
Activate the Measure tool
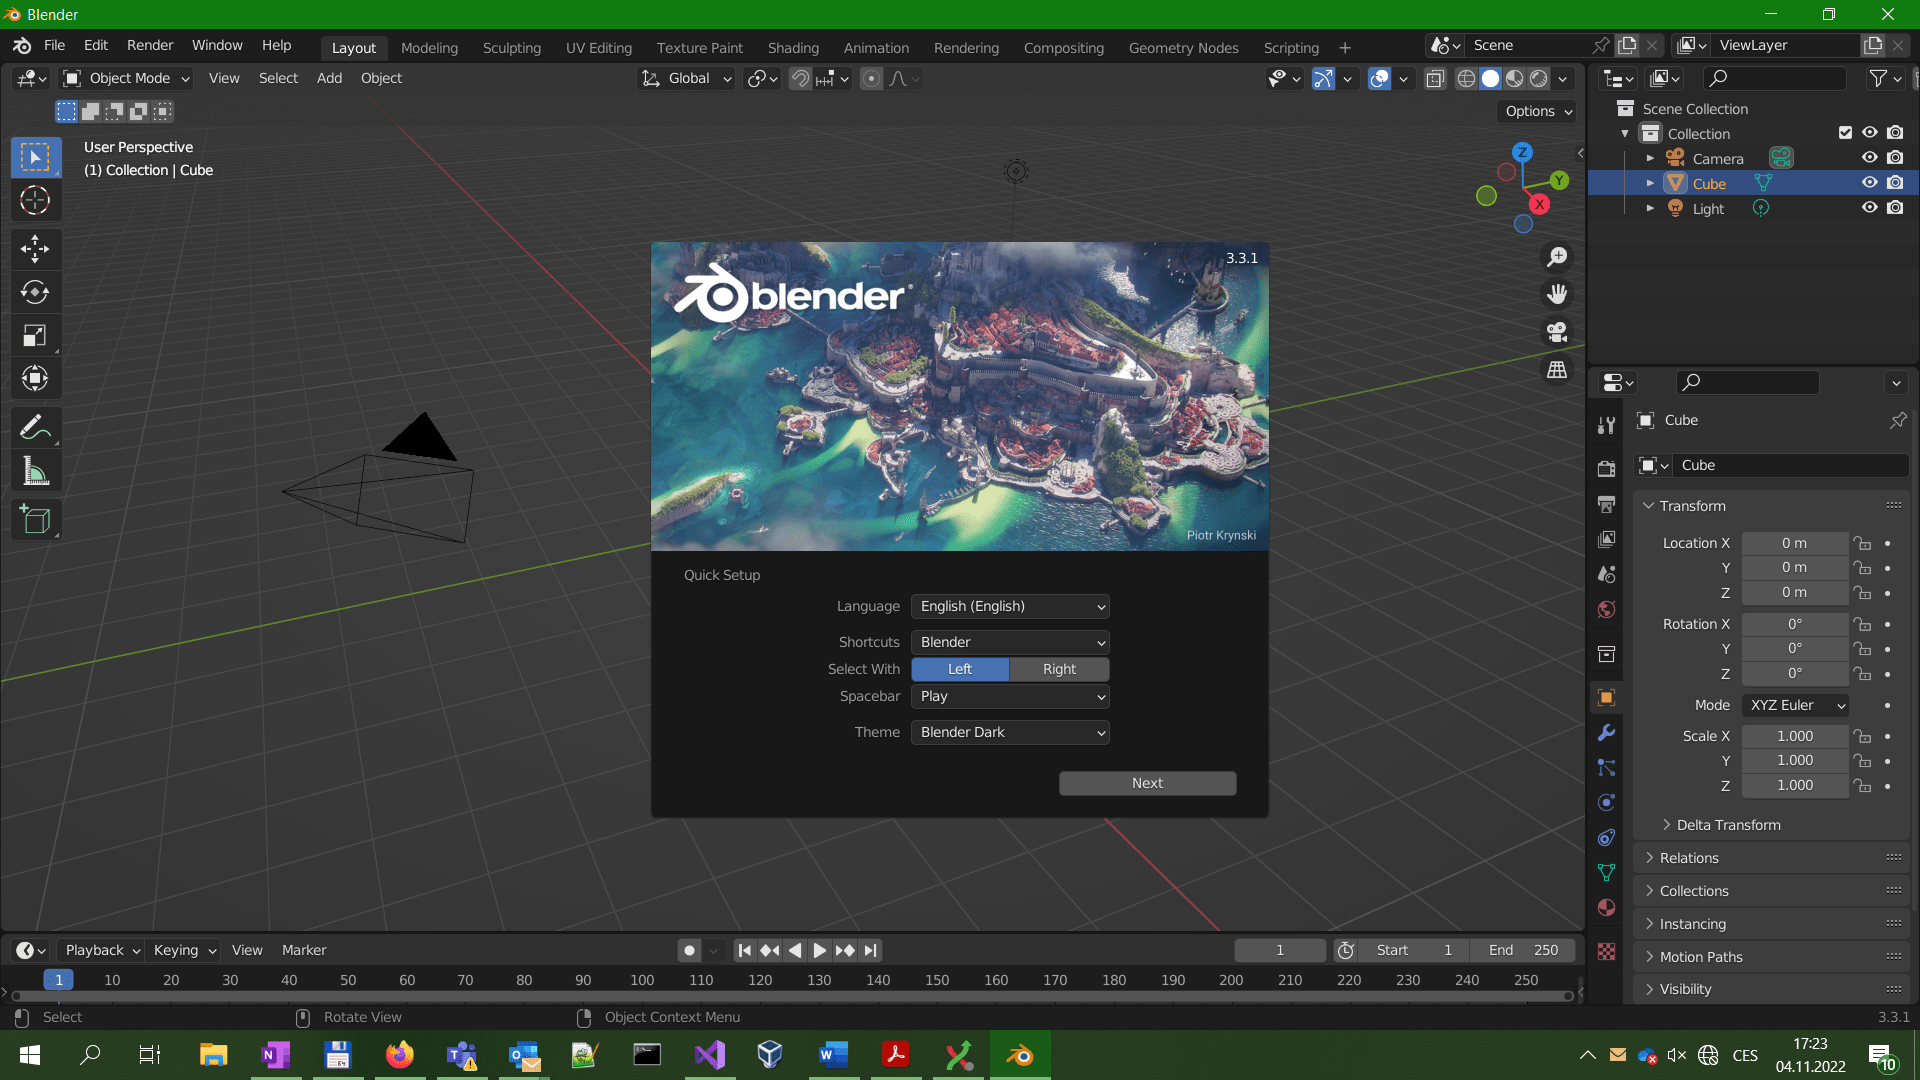[35, 472]
